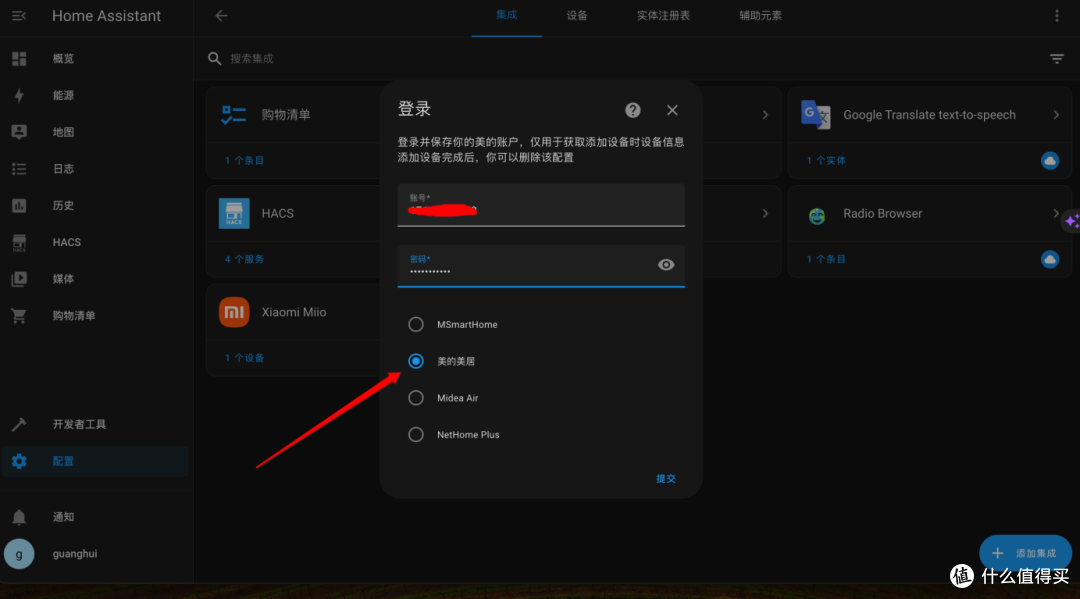Open the guanghui user profile avatar

coord(19,554)
